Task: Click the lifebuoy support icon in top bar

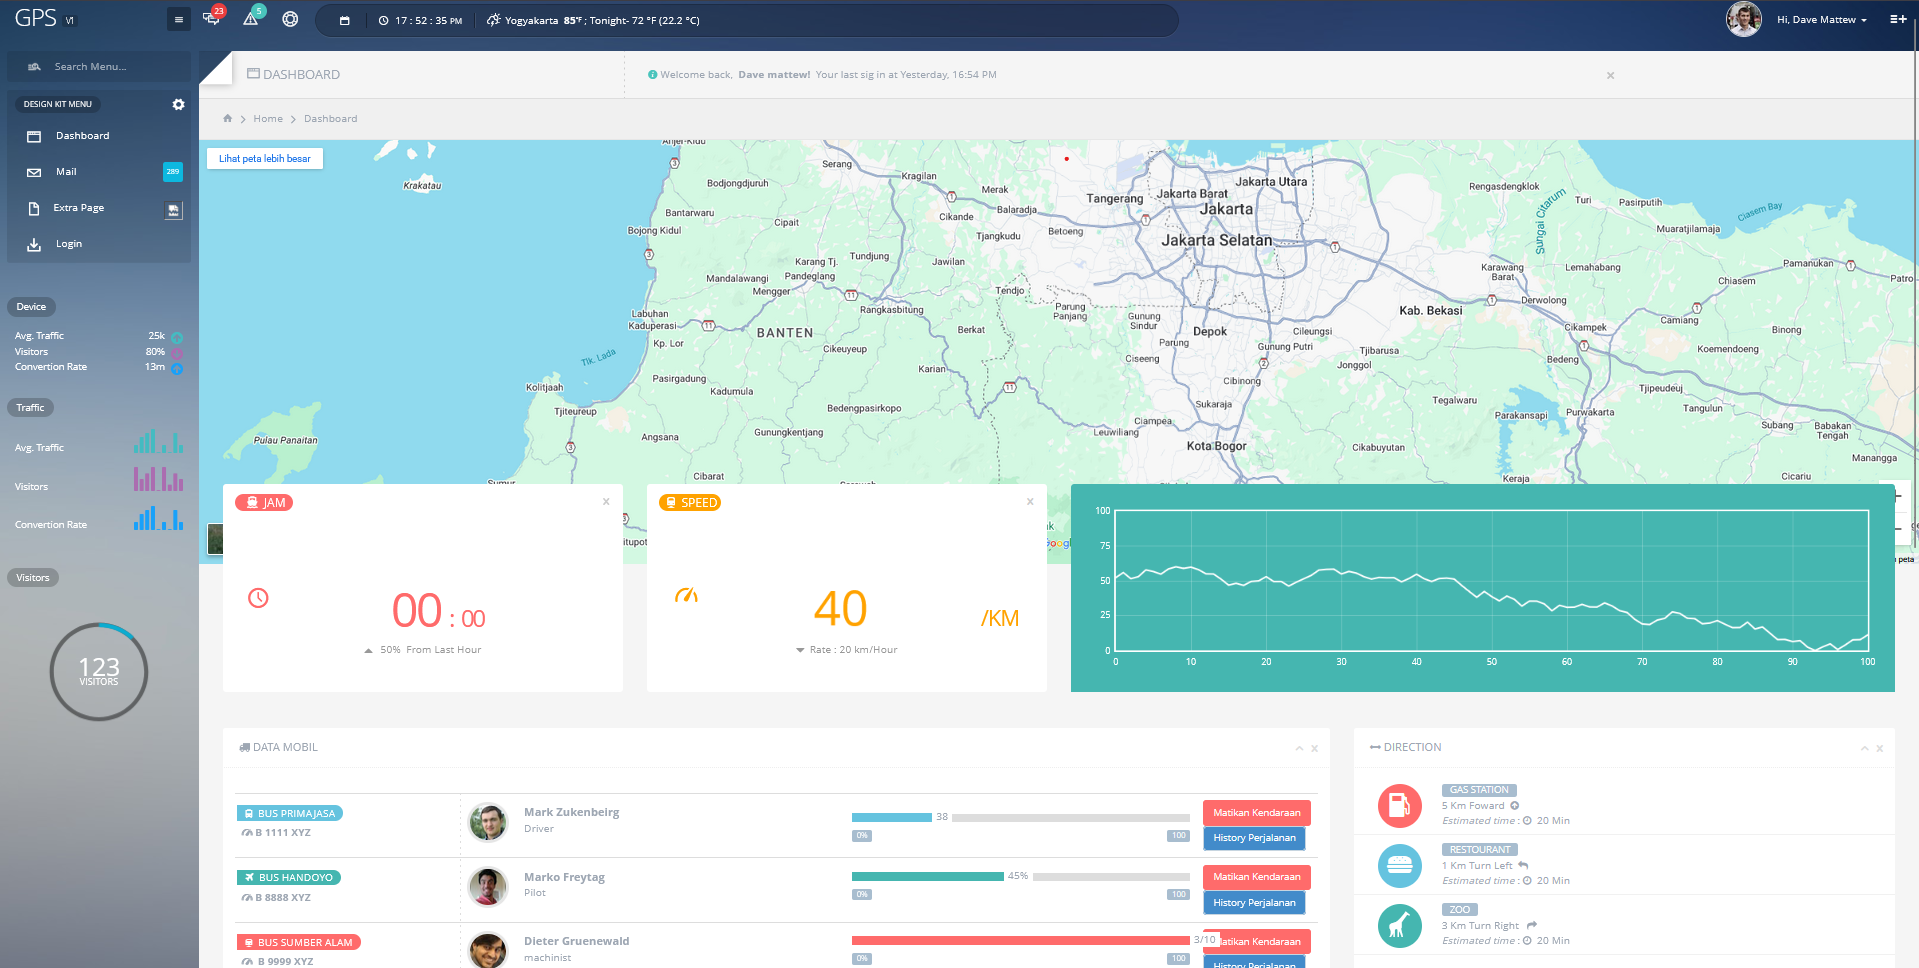Action: coord(290,19)
